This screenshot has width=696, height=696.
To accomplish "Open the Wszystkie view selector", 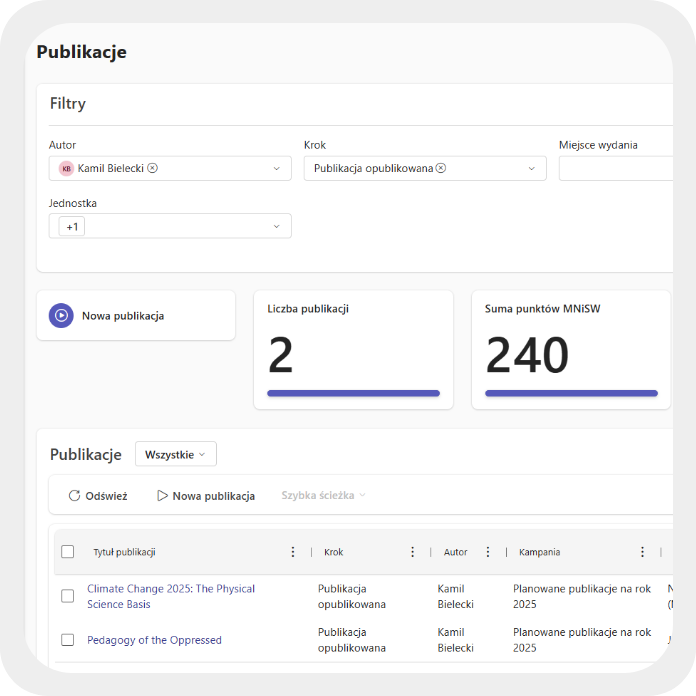I will (x=175, y=454).
